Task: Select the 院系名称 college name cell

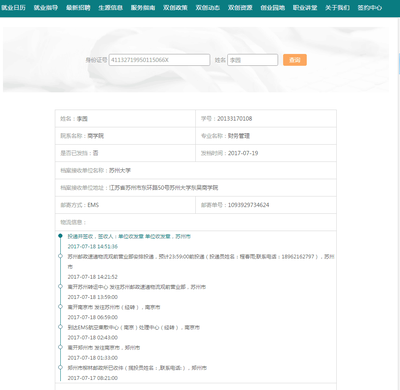Action: (x=125, y=136)
